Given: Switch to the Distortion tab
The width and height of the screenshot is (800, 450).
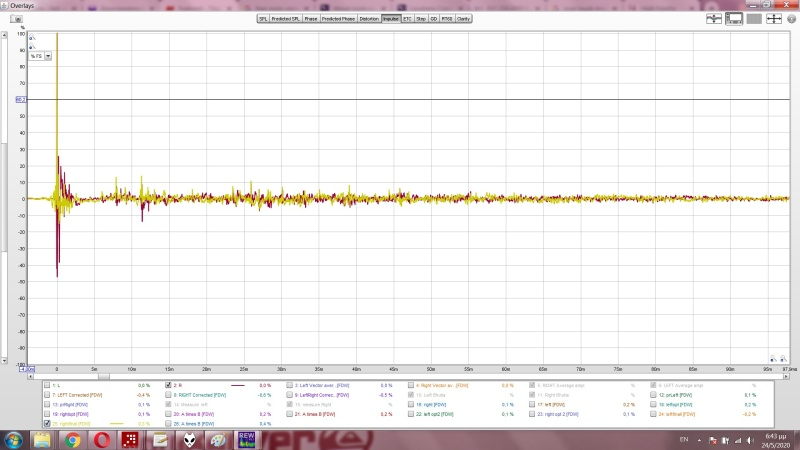Looking at the screenshot, I should [369, 18].
